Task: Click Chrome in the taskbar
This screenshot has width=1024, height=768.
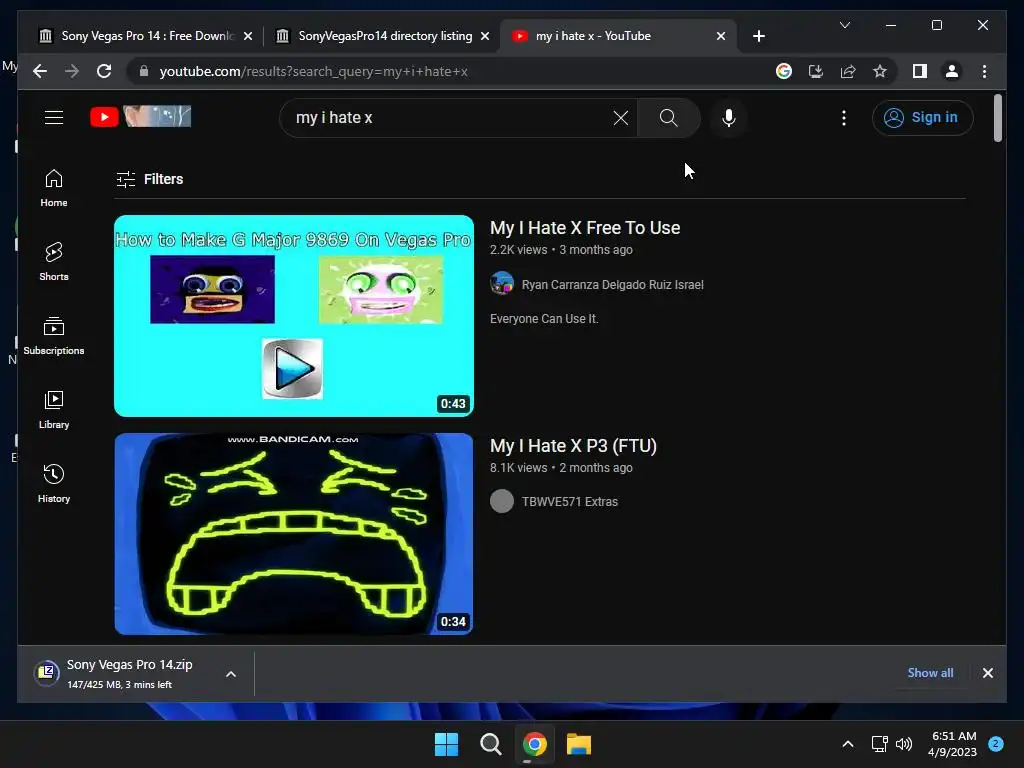Action: pos(534,744)
